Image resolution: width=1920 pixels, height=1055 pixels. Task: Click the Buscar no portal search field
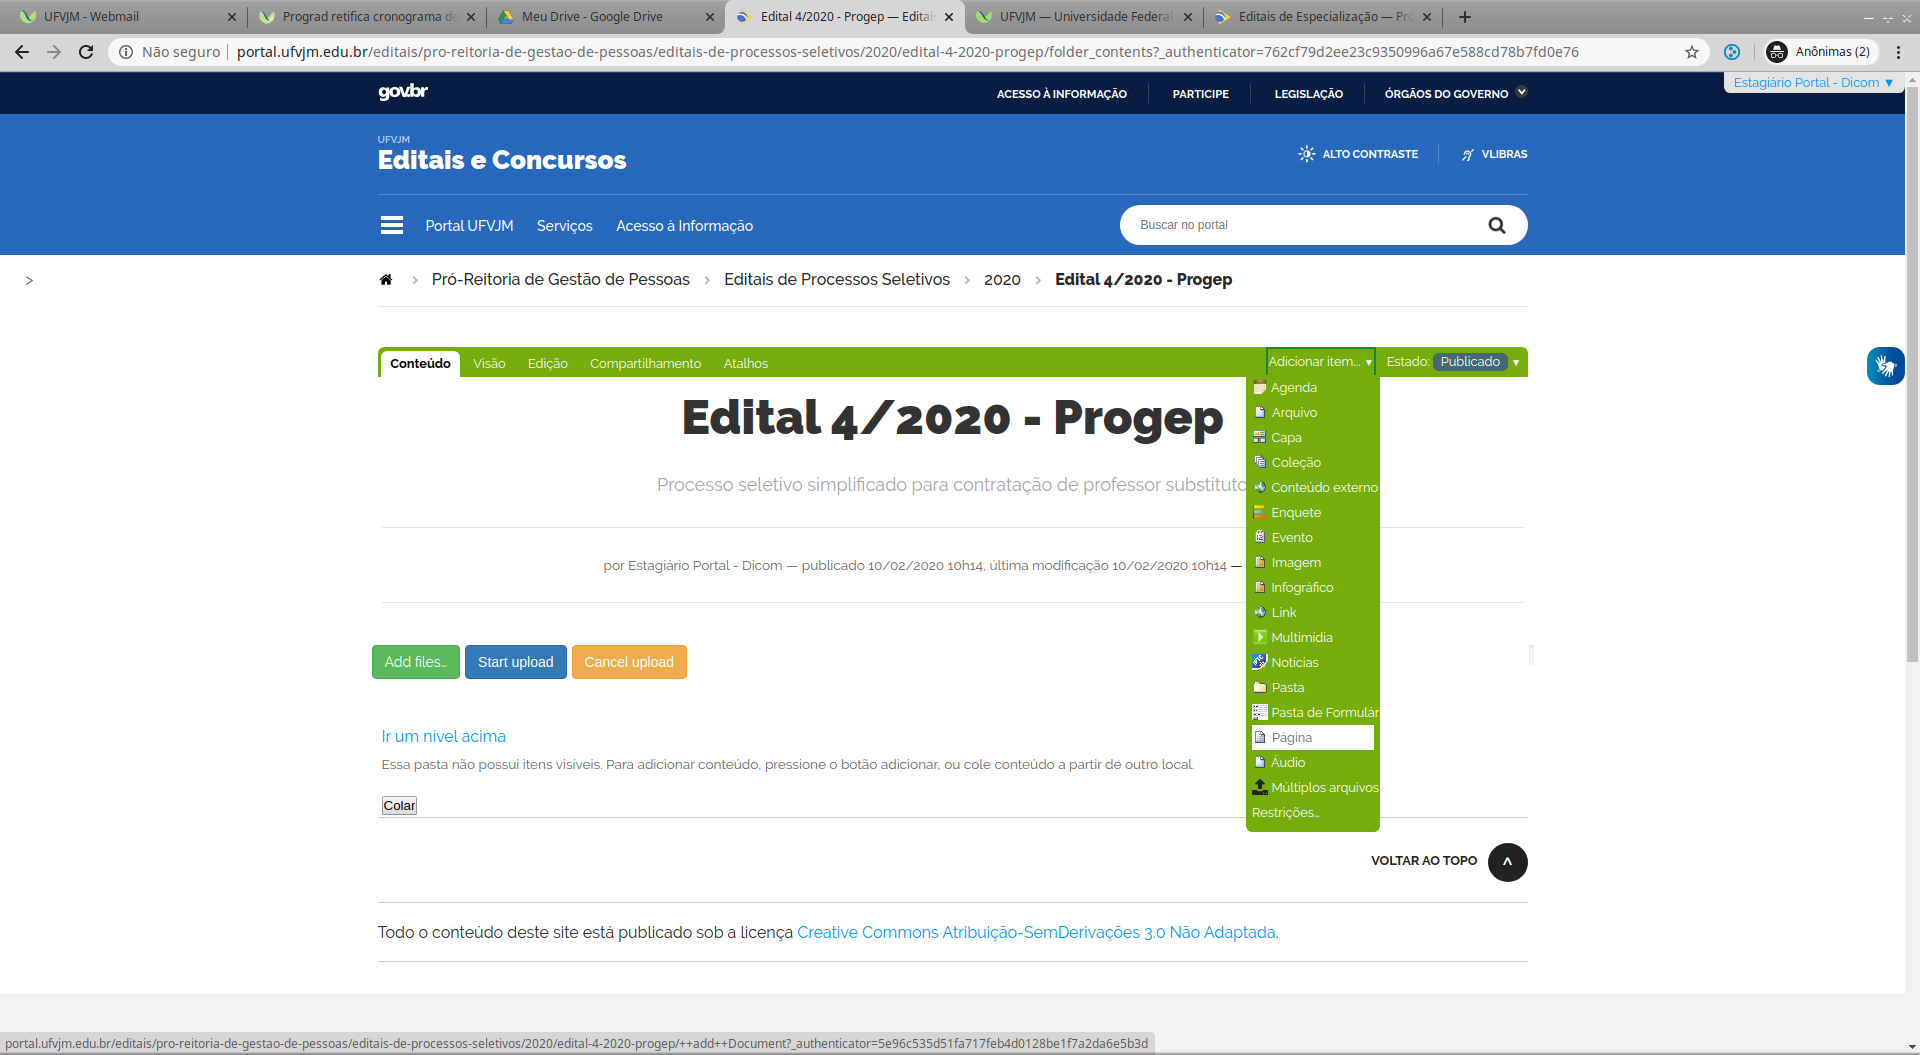[1300, 225]
